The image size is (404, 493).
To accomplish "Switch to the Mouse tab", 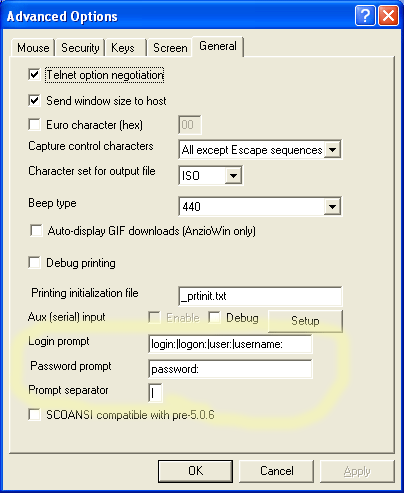I will [33, 48].
